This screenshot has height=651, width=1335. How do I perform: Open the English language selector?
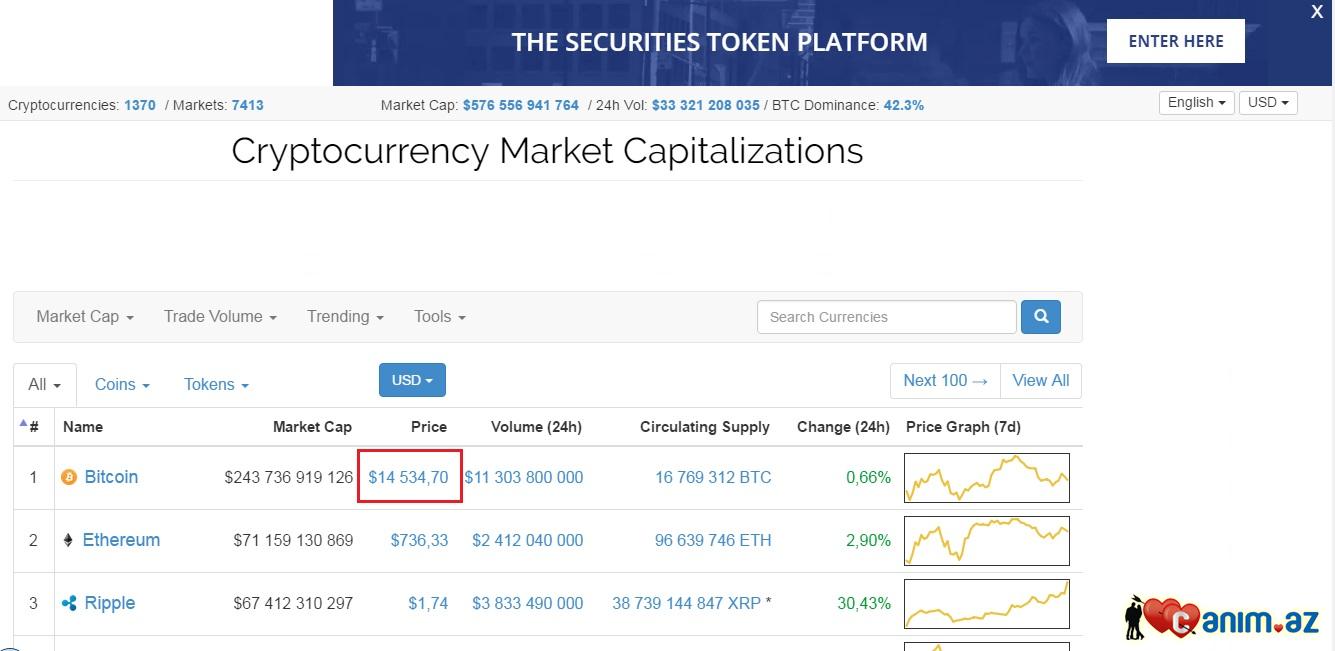click(1197, 103)
